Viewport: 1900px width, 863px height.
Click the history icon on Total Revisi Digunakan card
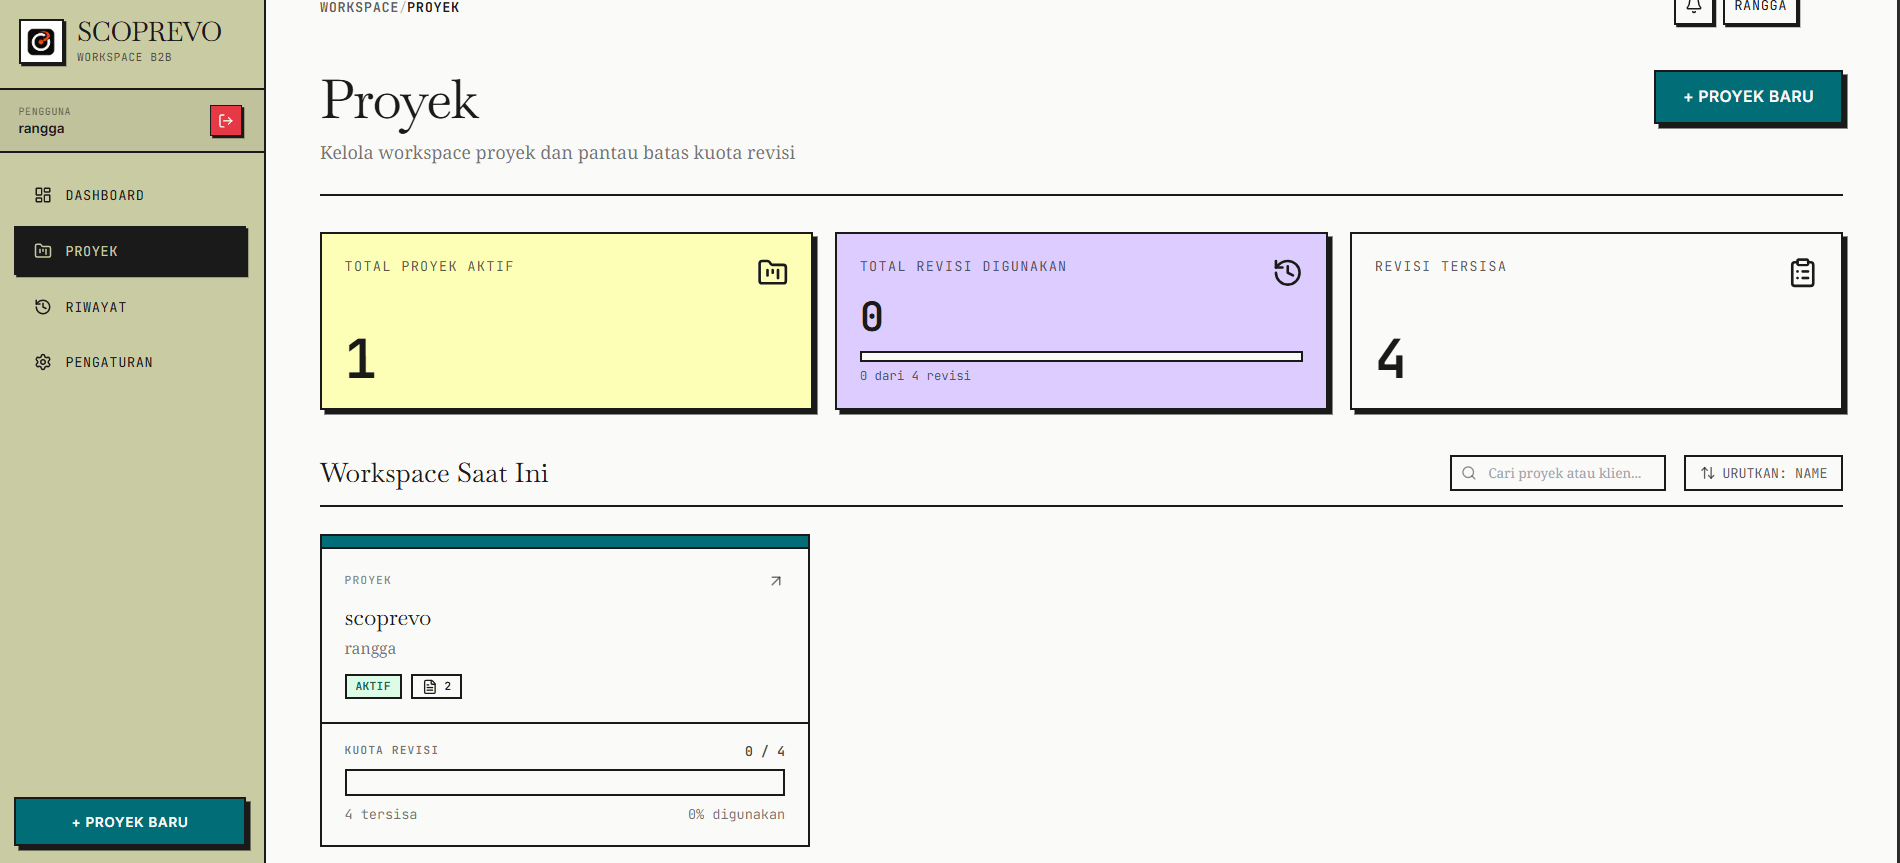tap(1288, 272)
